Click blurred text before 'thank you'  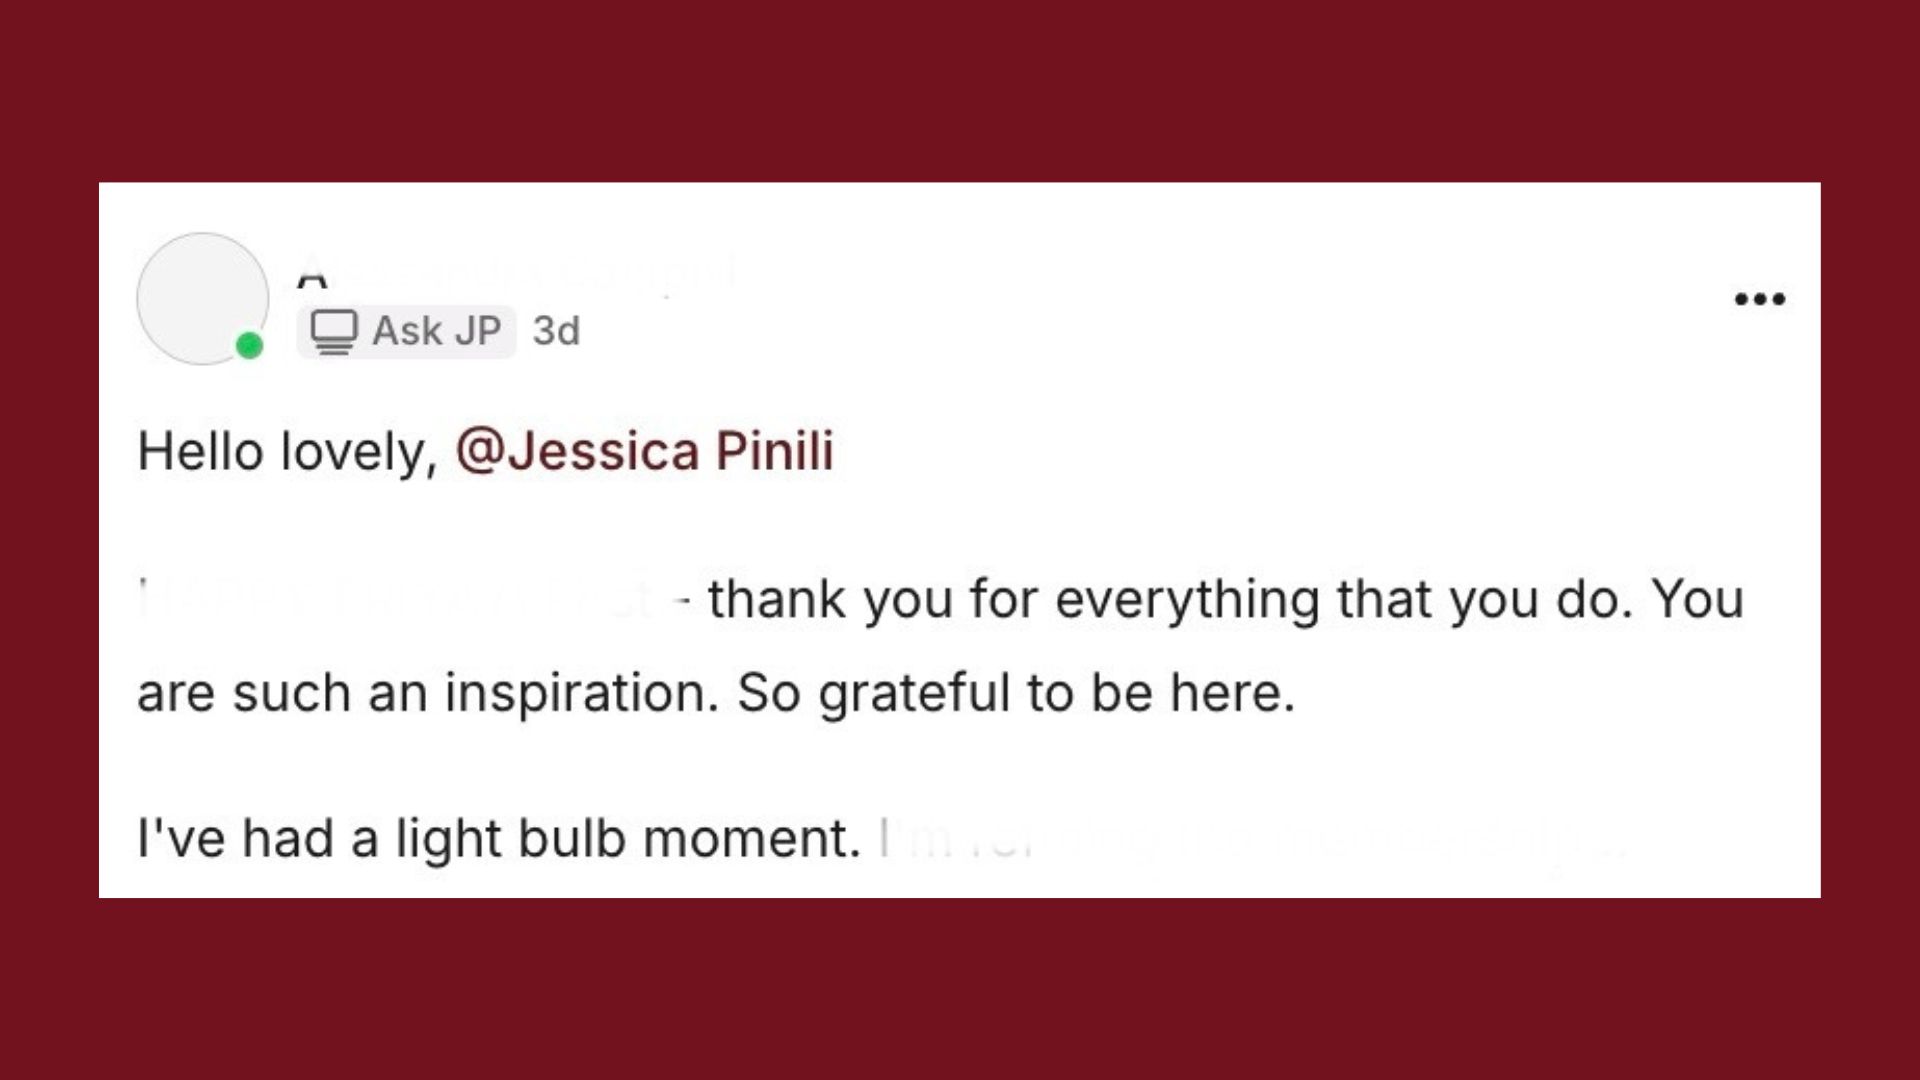[x=400, y=599]
